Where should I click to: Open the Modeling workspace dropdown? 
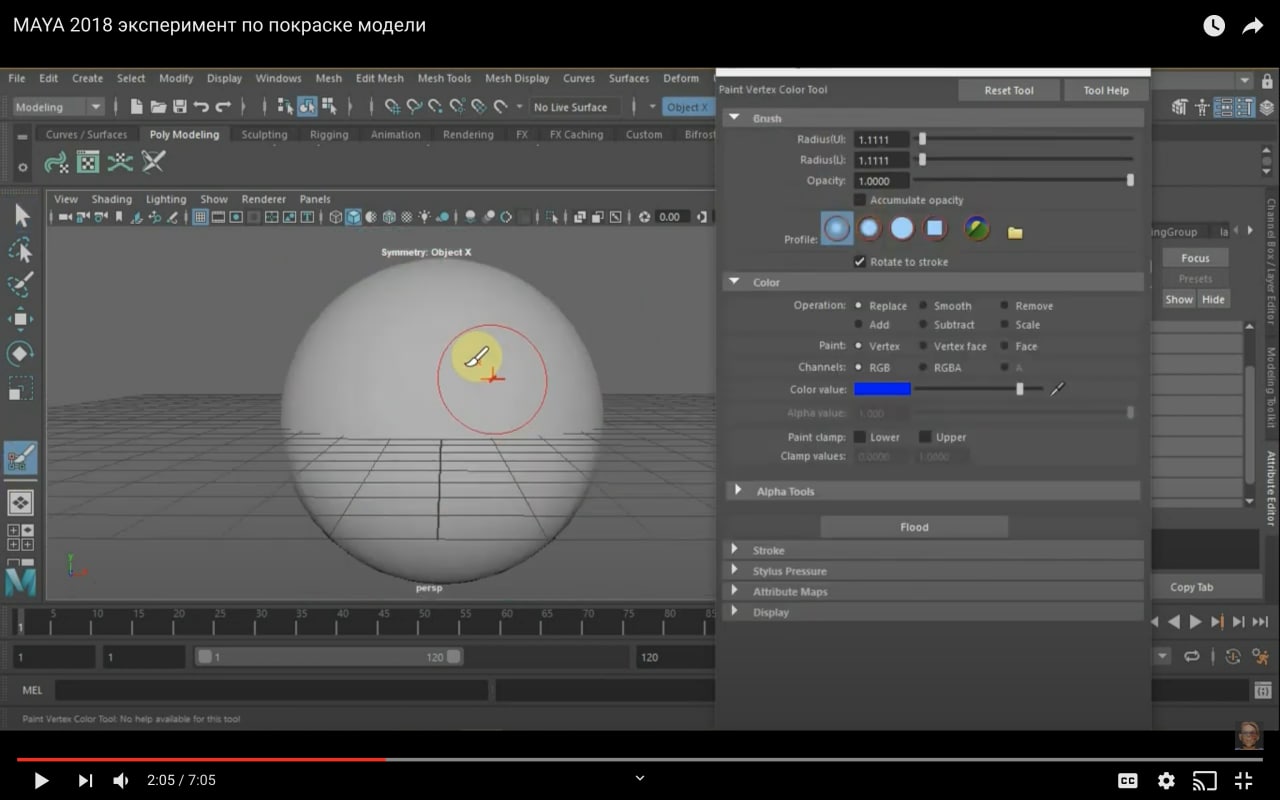pos(58,107)
